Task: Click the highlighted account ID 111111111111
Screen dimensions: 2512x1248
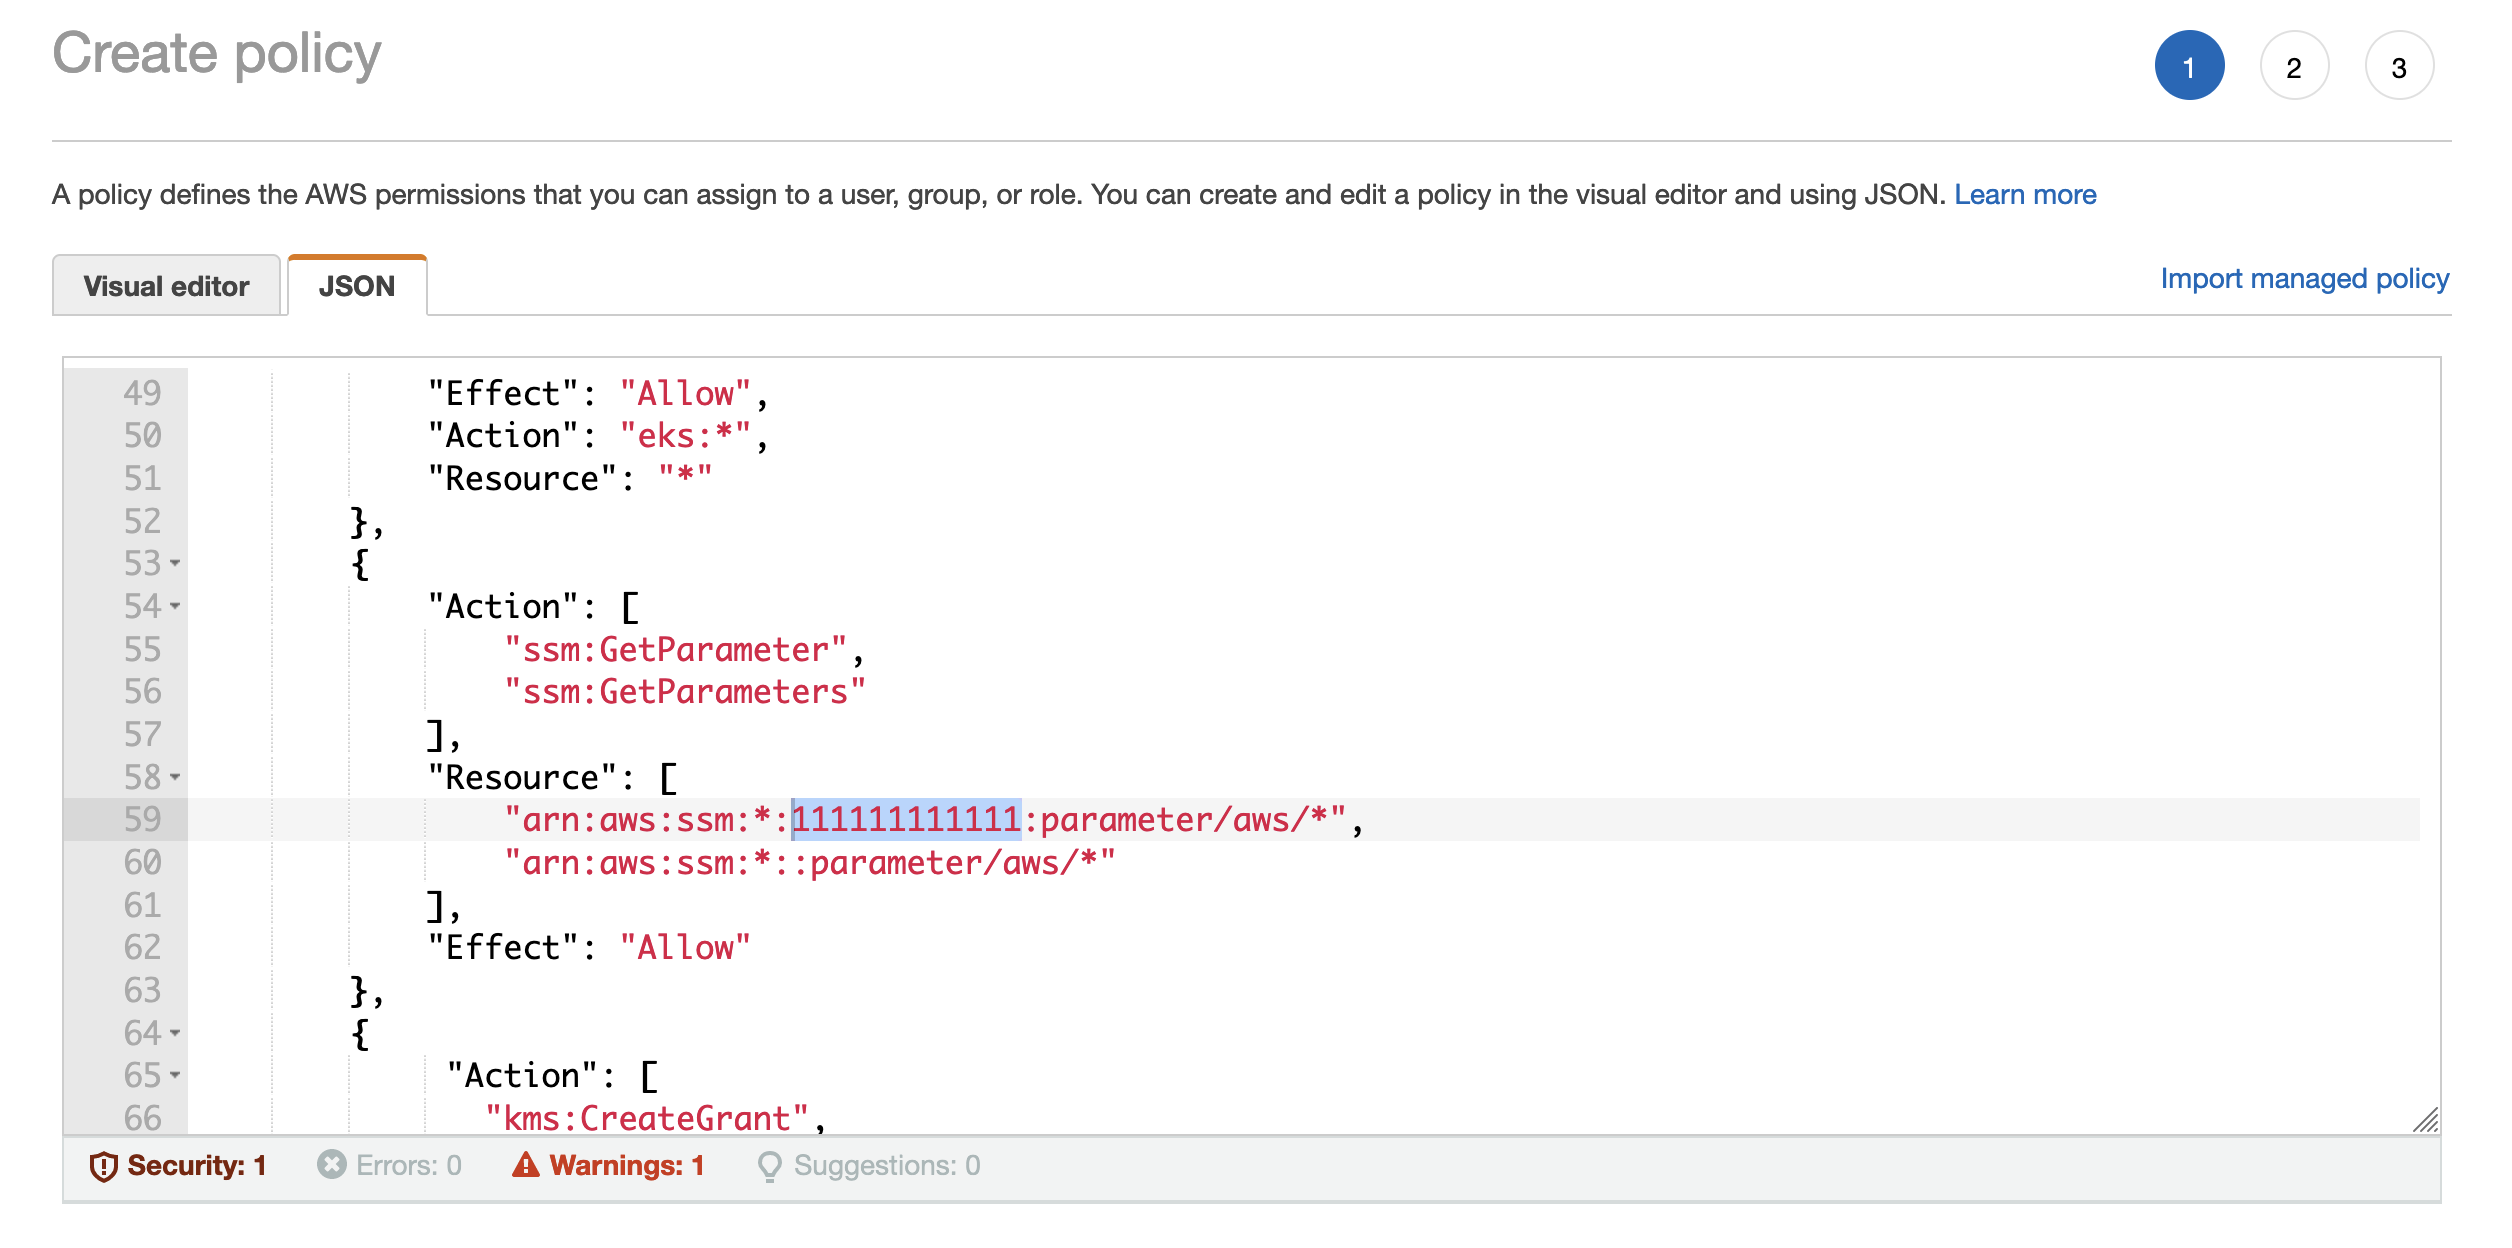Action: point(906,820)
